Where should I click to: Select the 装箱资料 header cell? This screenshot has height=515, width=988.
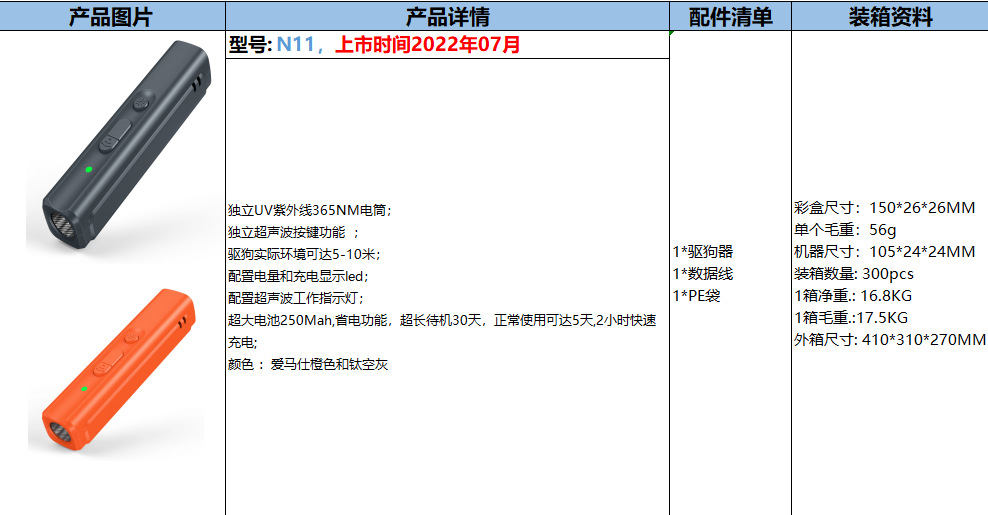(890, 16)
